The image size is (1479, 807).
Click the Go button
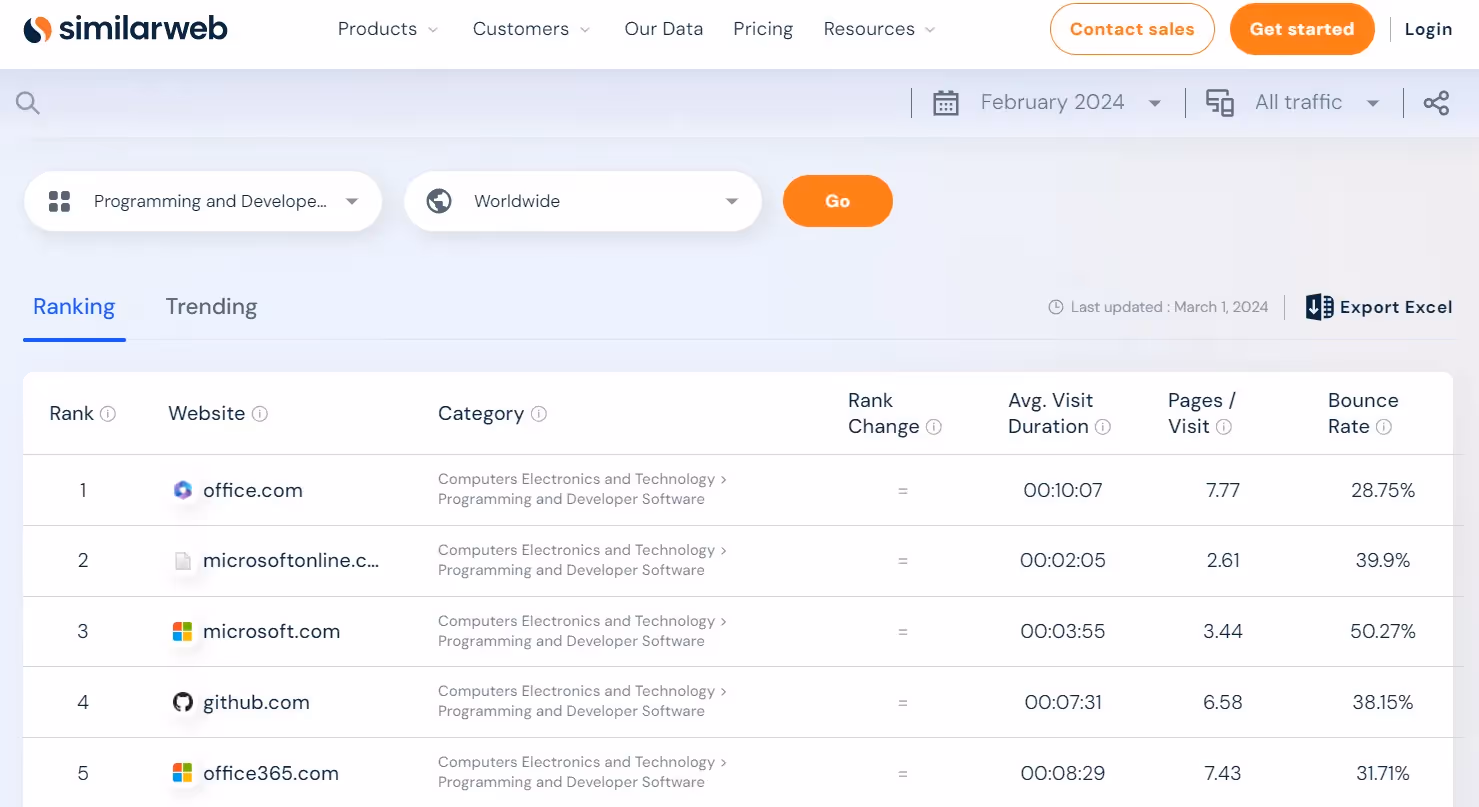838,200
